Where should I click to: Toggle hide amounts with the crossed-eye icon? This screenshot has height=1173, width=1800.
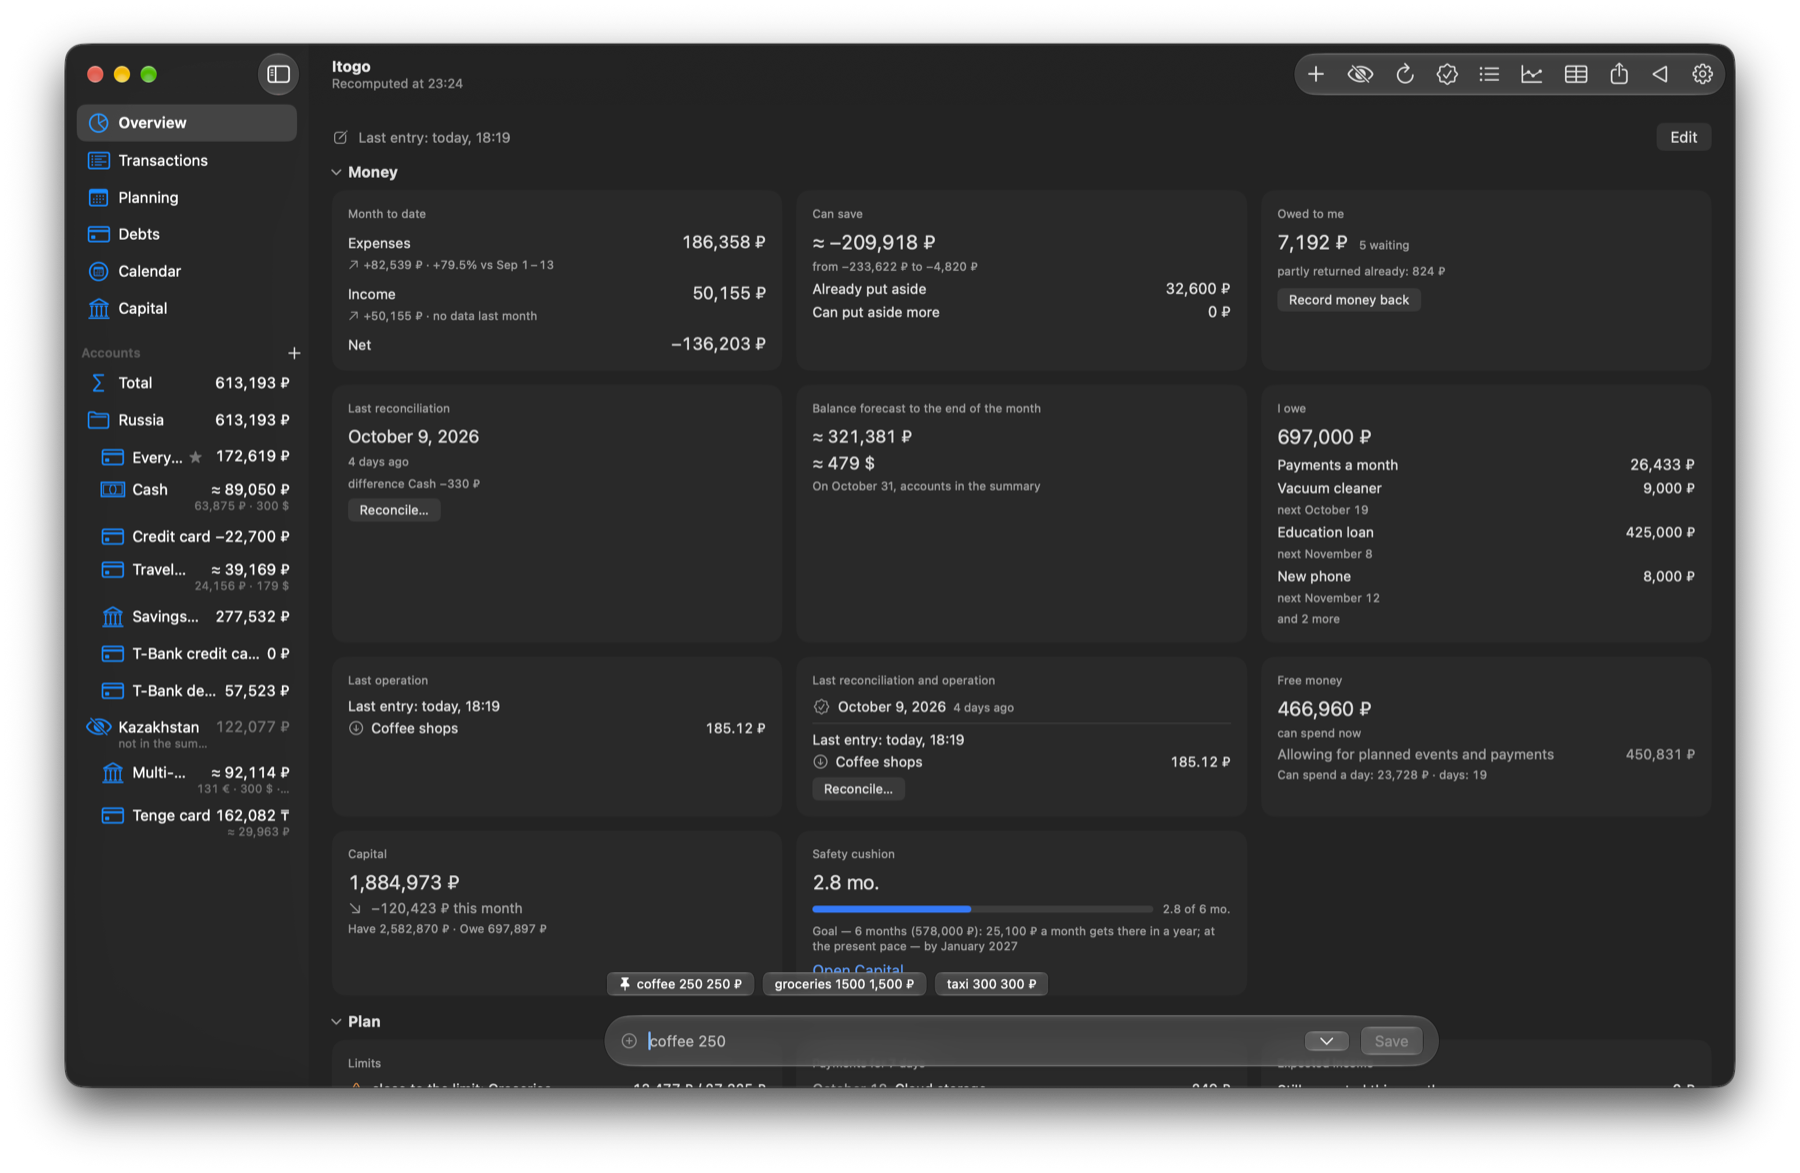coord(1360,74)
